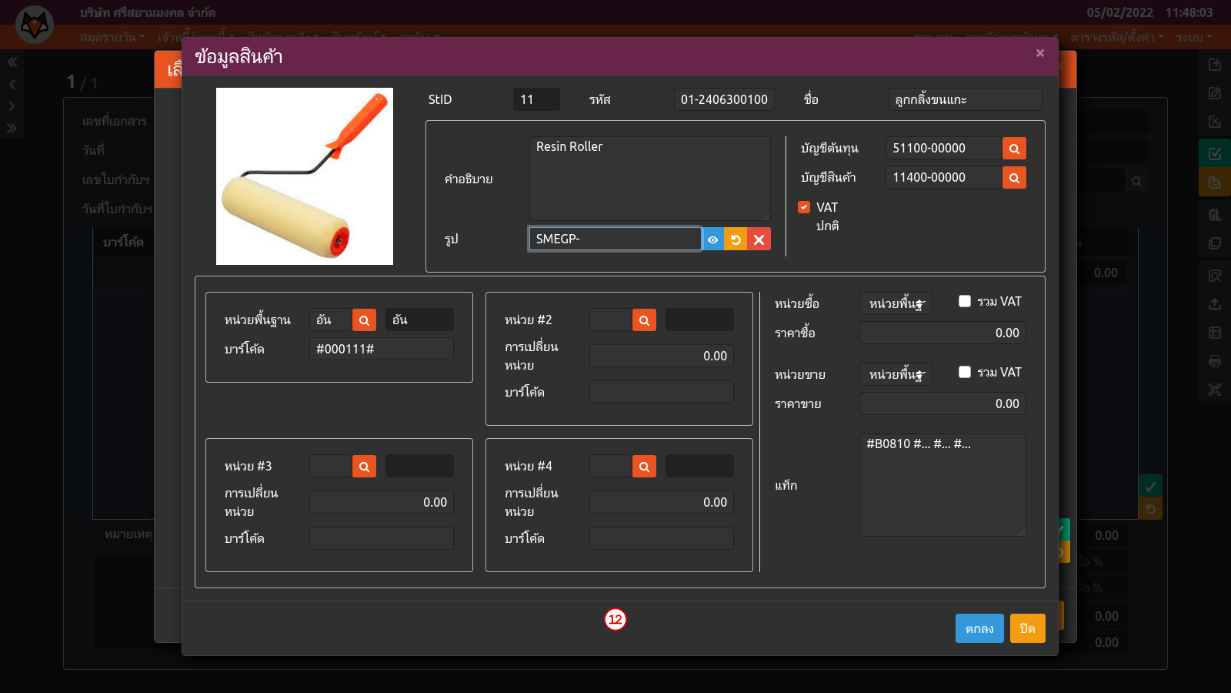The height and width of the screenshot is (693, 1231).
Task: Toggle the VAT ปกติ checkbox
Action: (x=804, y=208)
